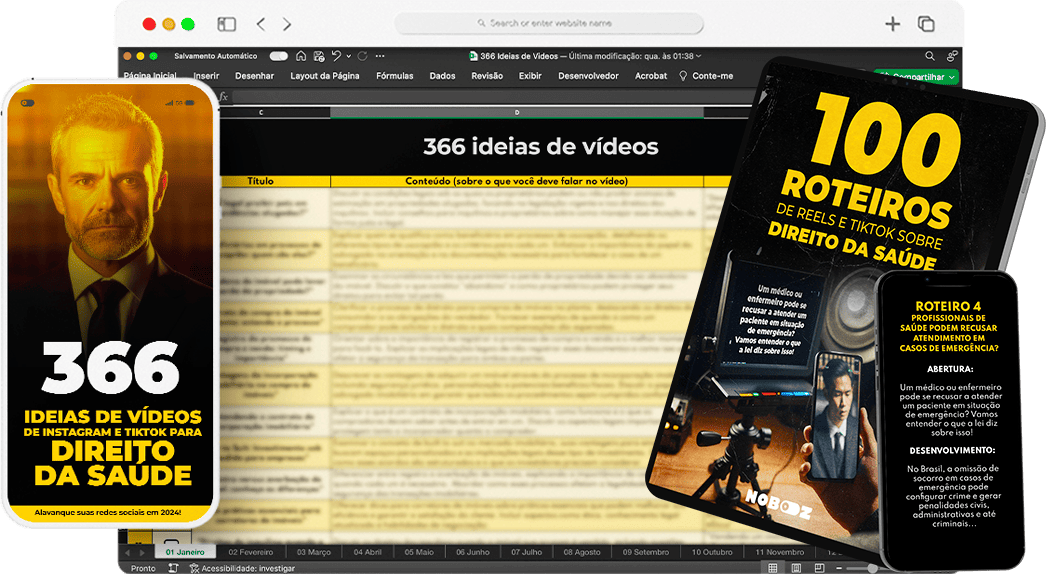Viewport: 1046px width, 574px height.
Task: Open the Fórmulas ribbon tab
Action: pyautogui.click(x=394, y=76)
